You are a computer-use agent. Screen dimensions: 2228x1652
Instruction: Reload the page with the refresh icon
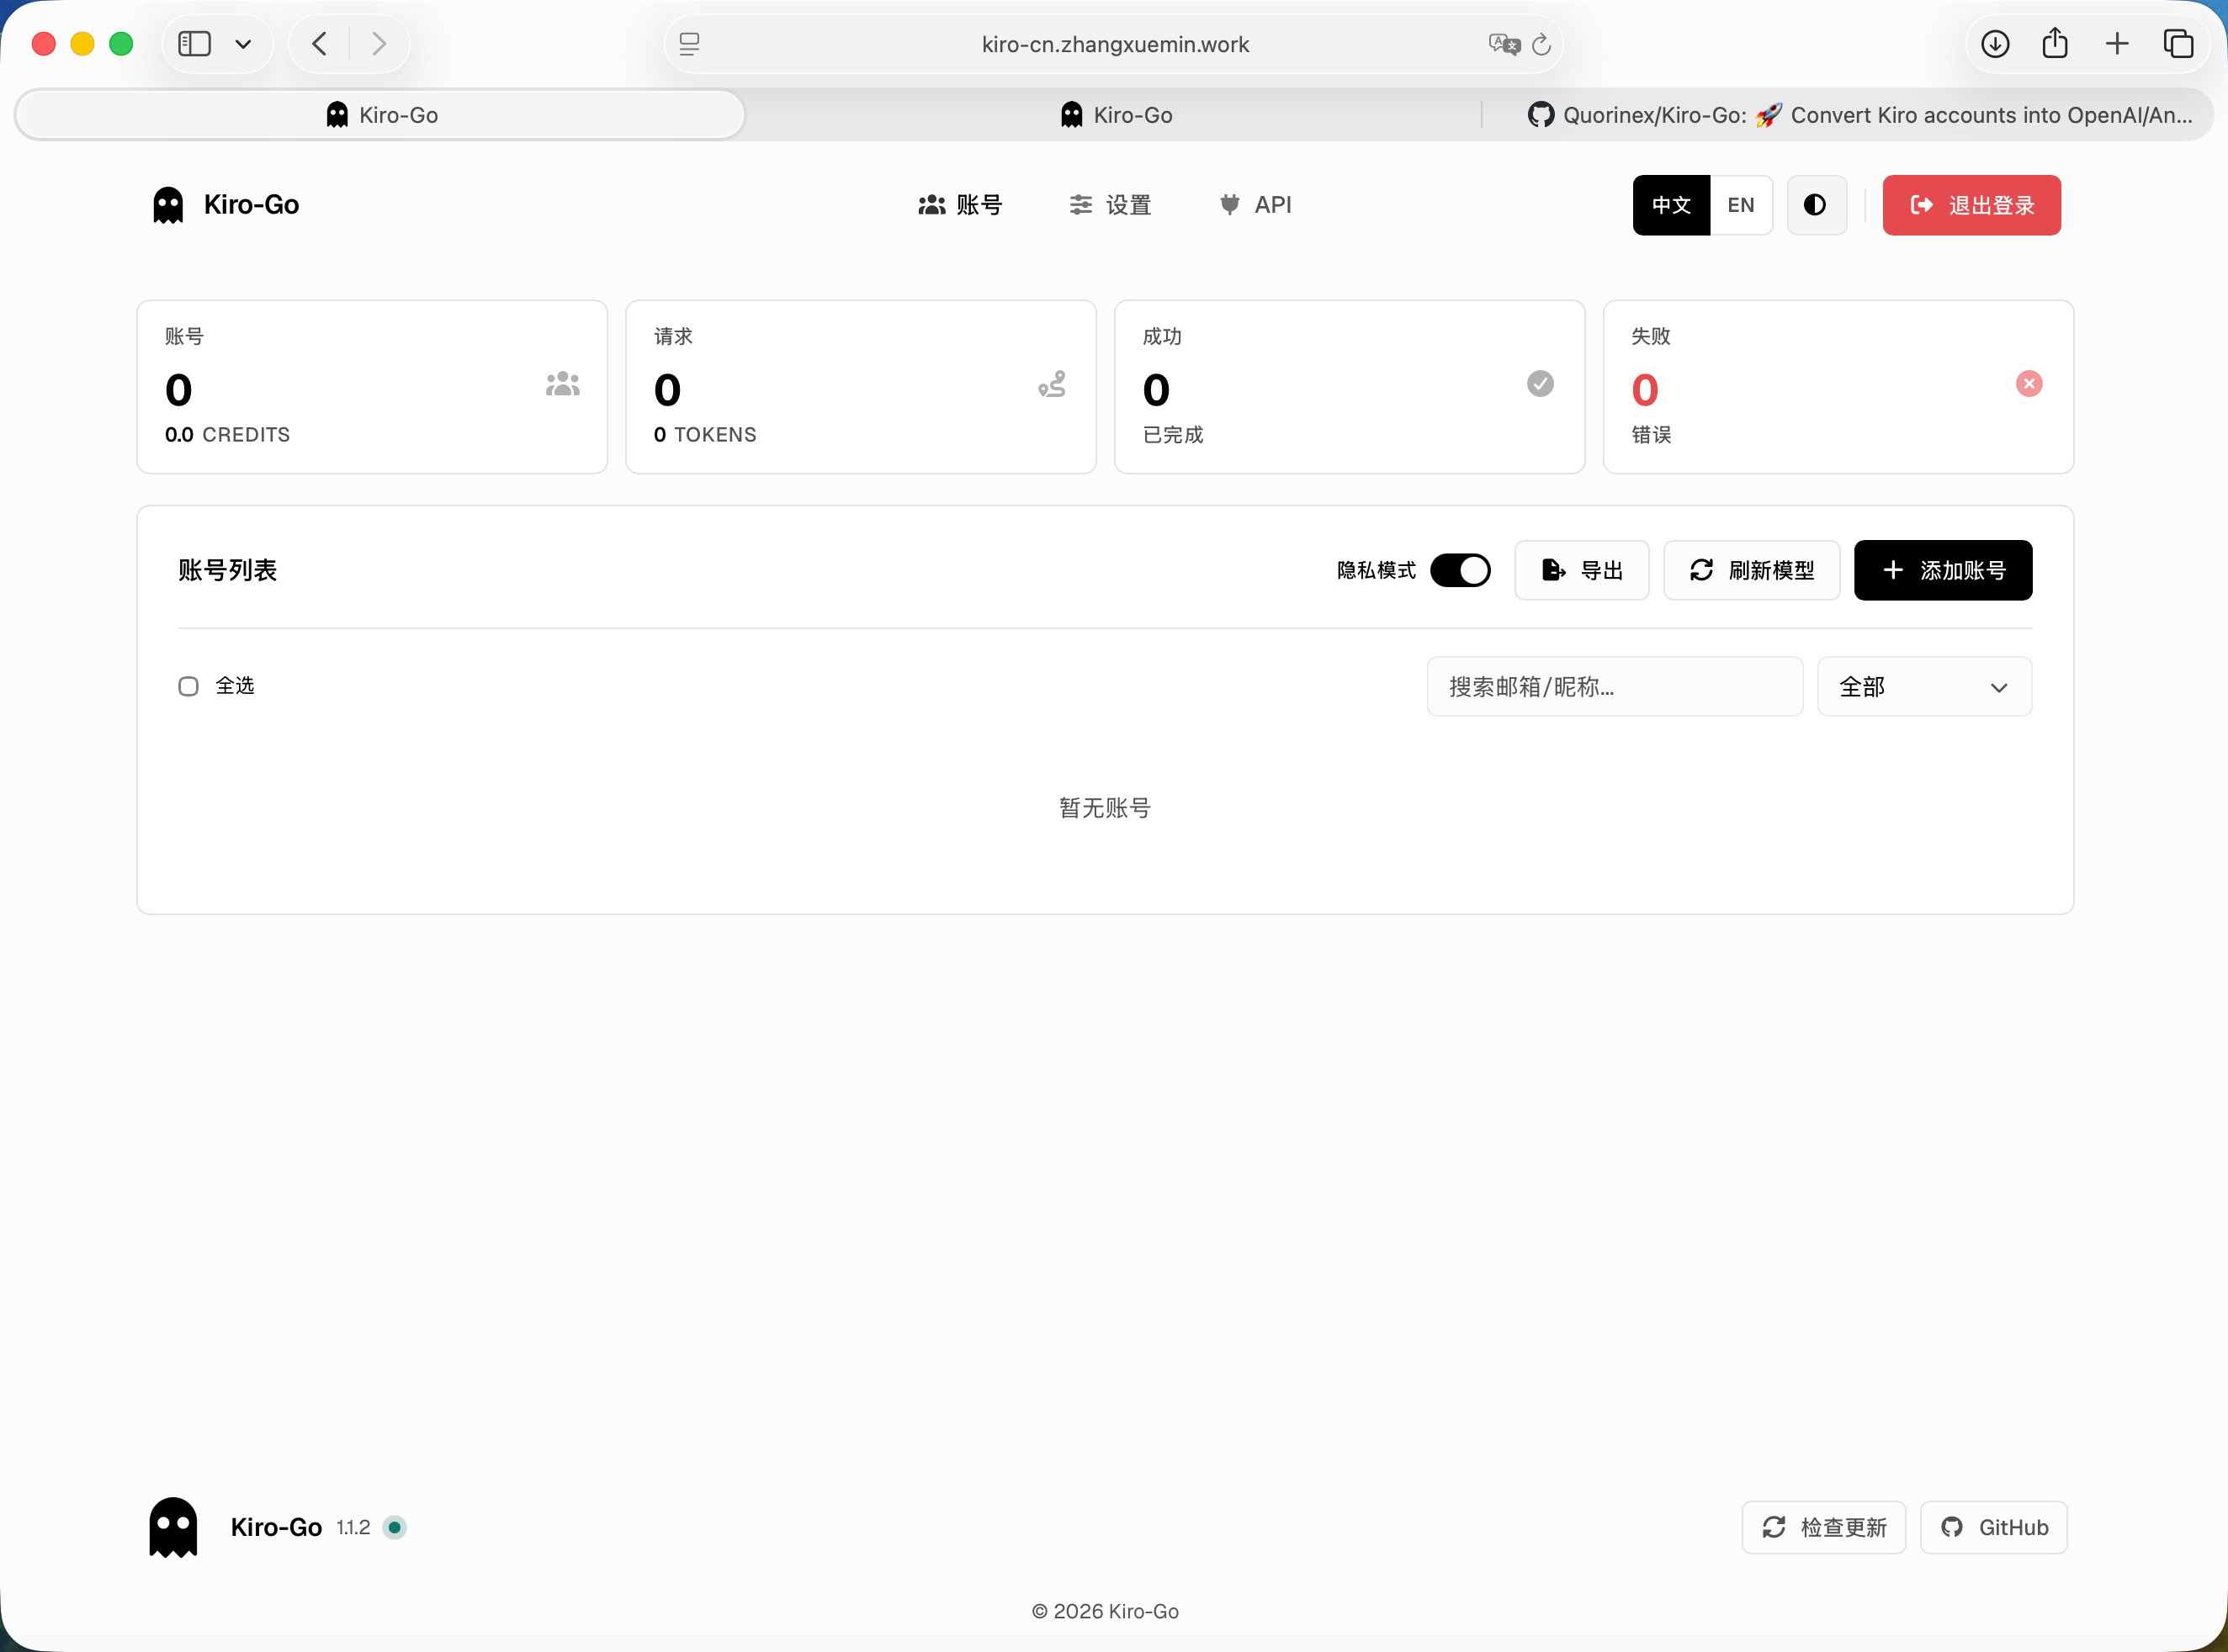pyautogui.click(x=1541, y=44)
